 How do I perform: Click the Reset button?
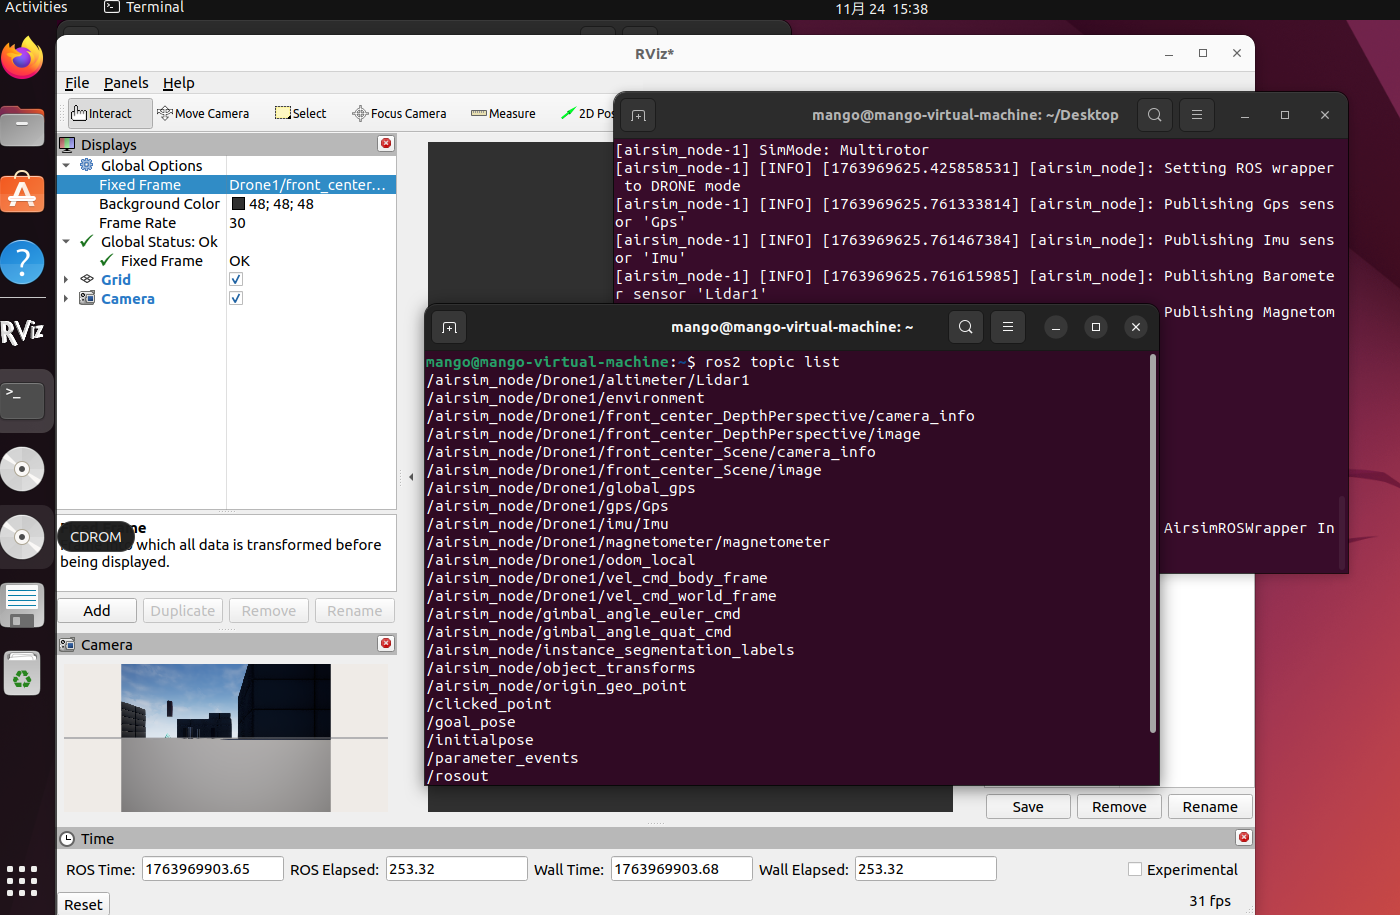coord(83,904)
